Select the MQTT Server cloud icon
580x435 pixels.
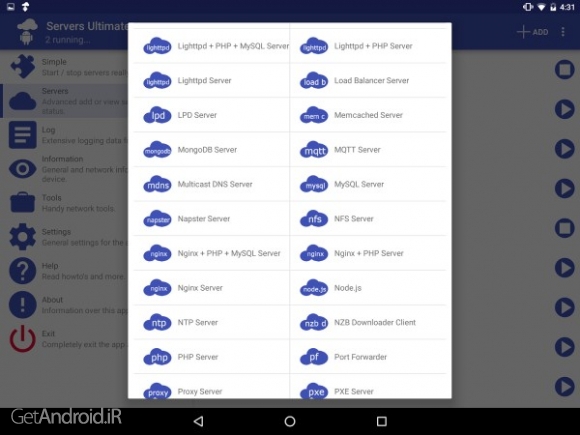(314, 150)
